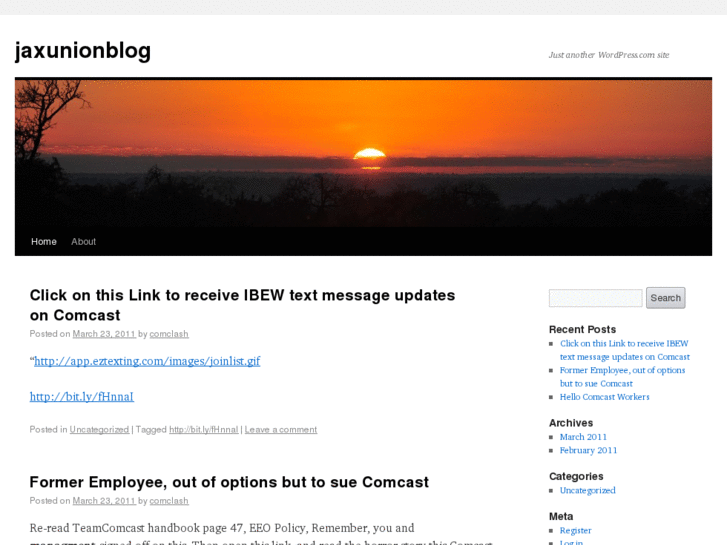This screenshot has width=727, height=545.
Task: Open Former Employee post title heading
Action: point(229,482)
